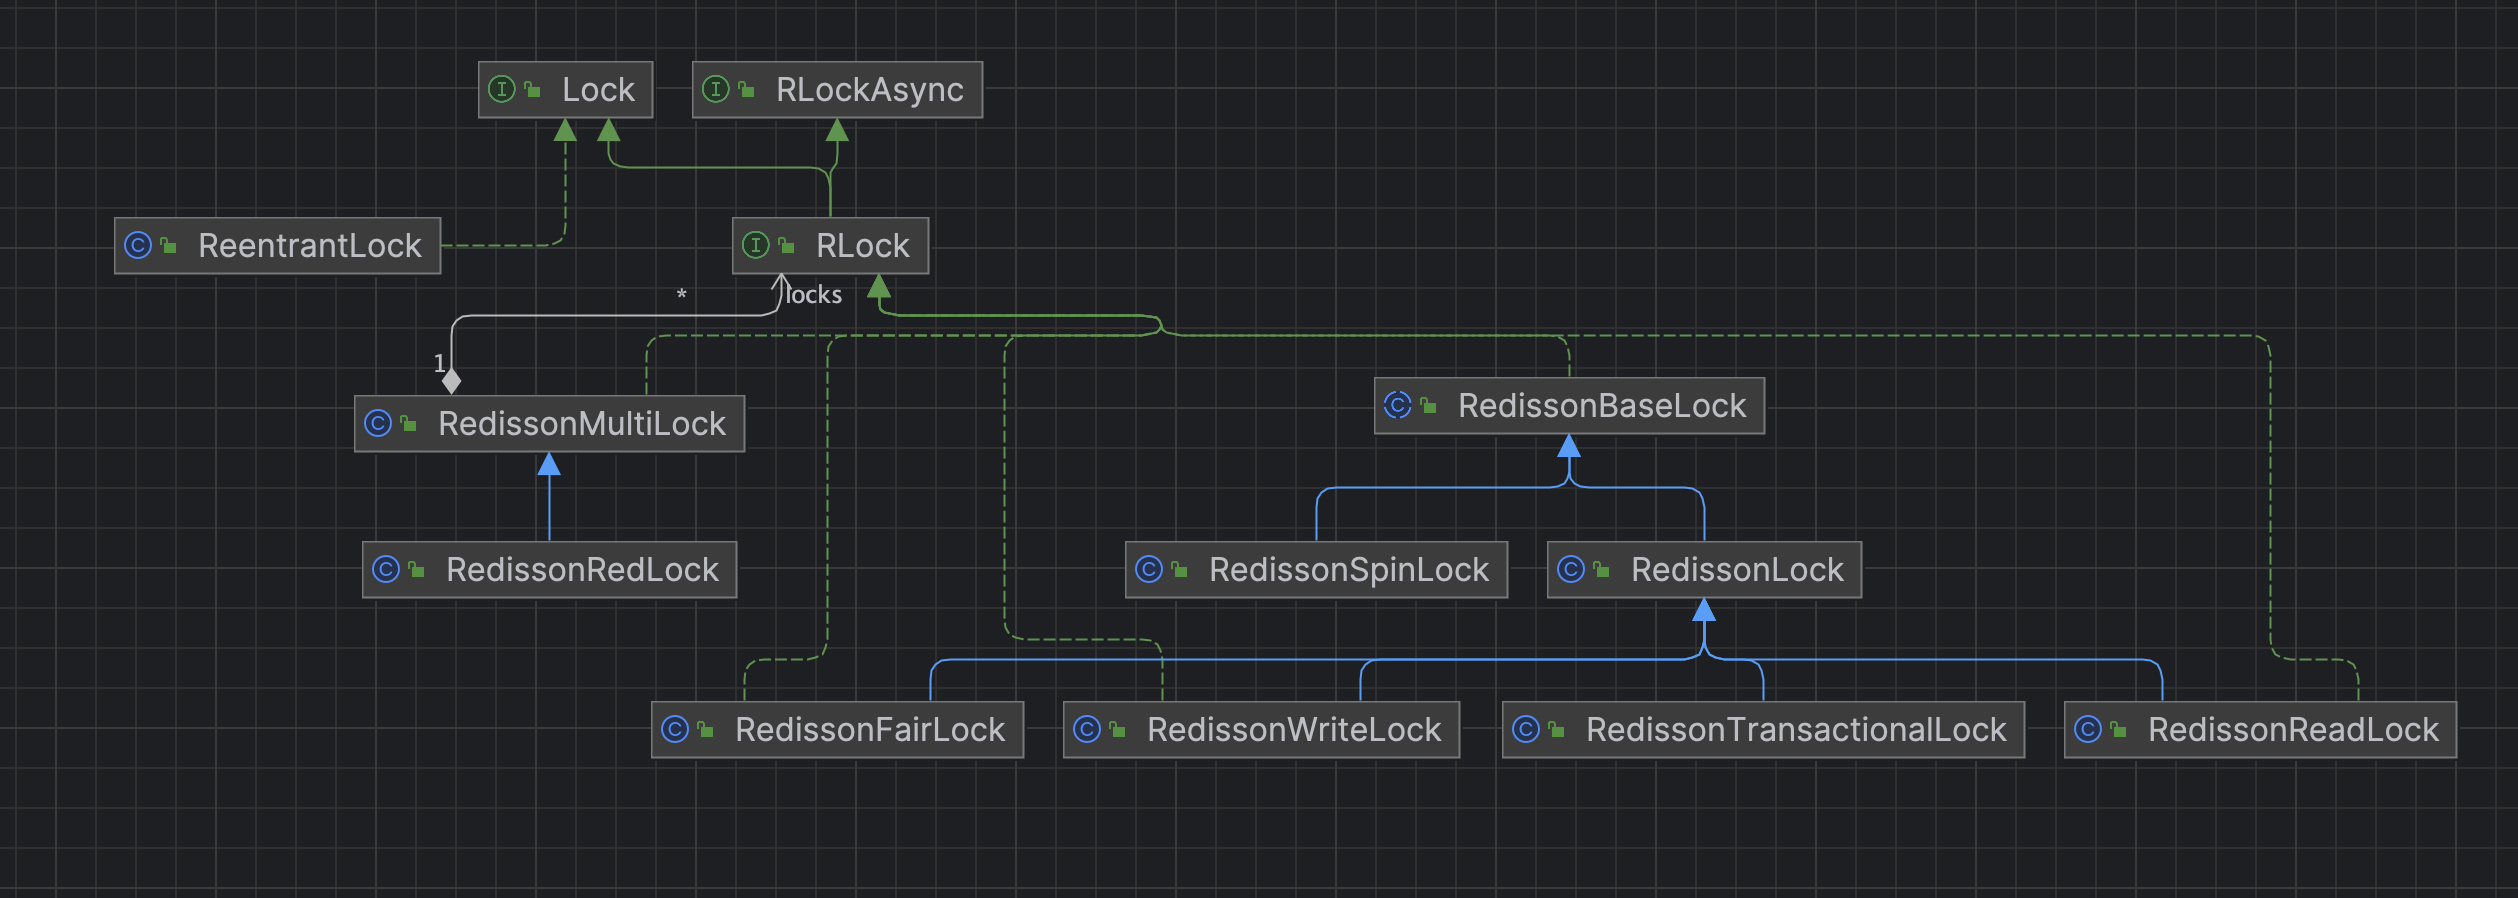Click the public visibility icon on Lock
2518x898 pixels.
coord(533,90)
